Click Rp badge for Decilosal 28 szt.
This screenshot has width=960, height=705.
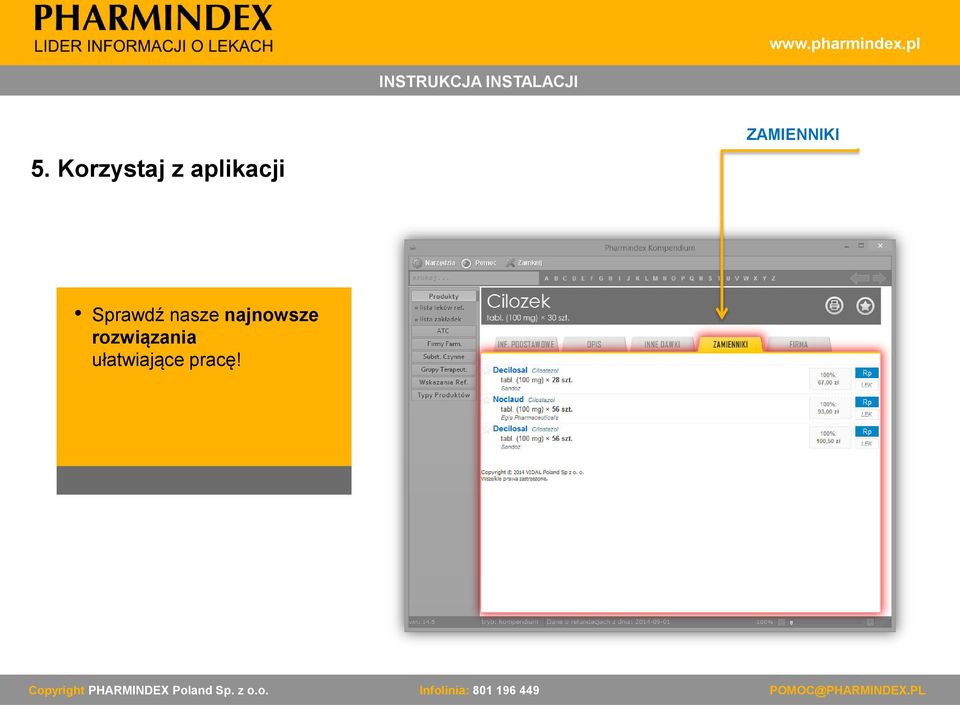pos(867,373)
